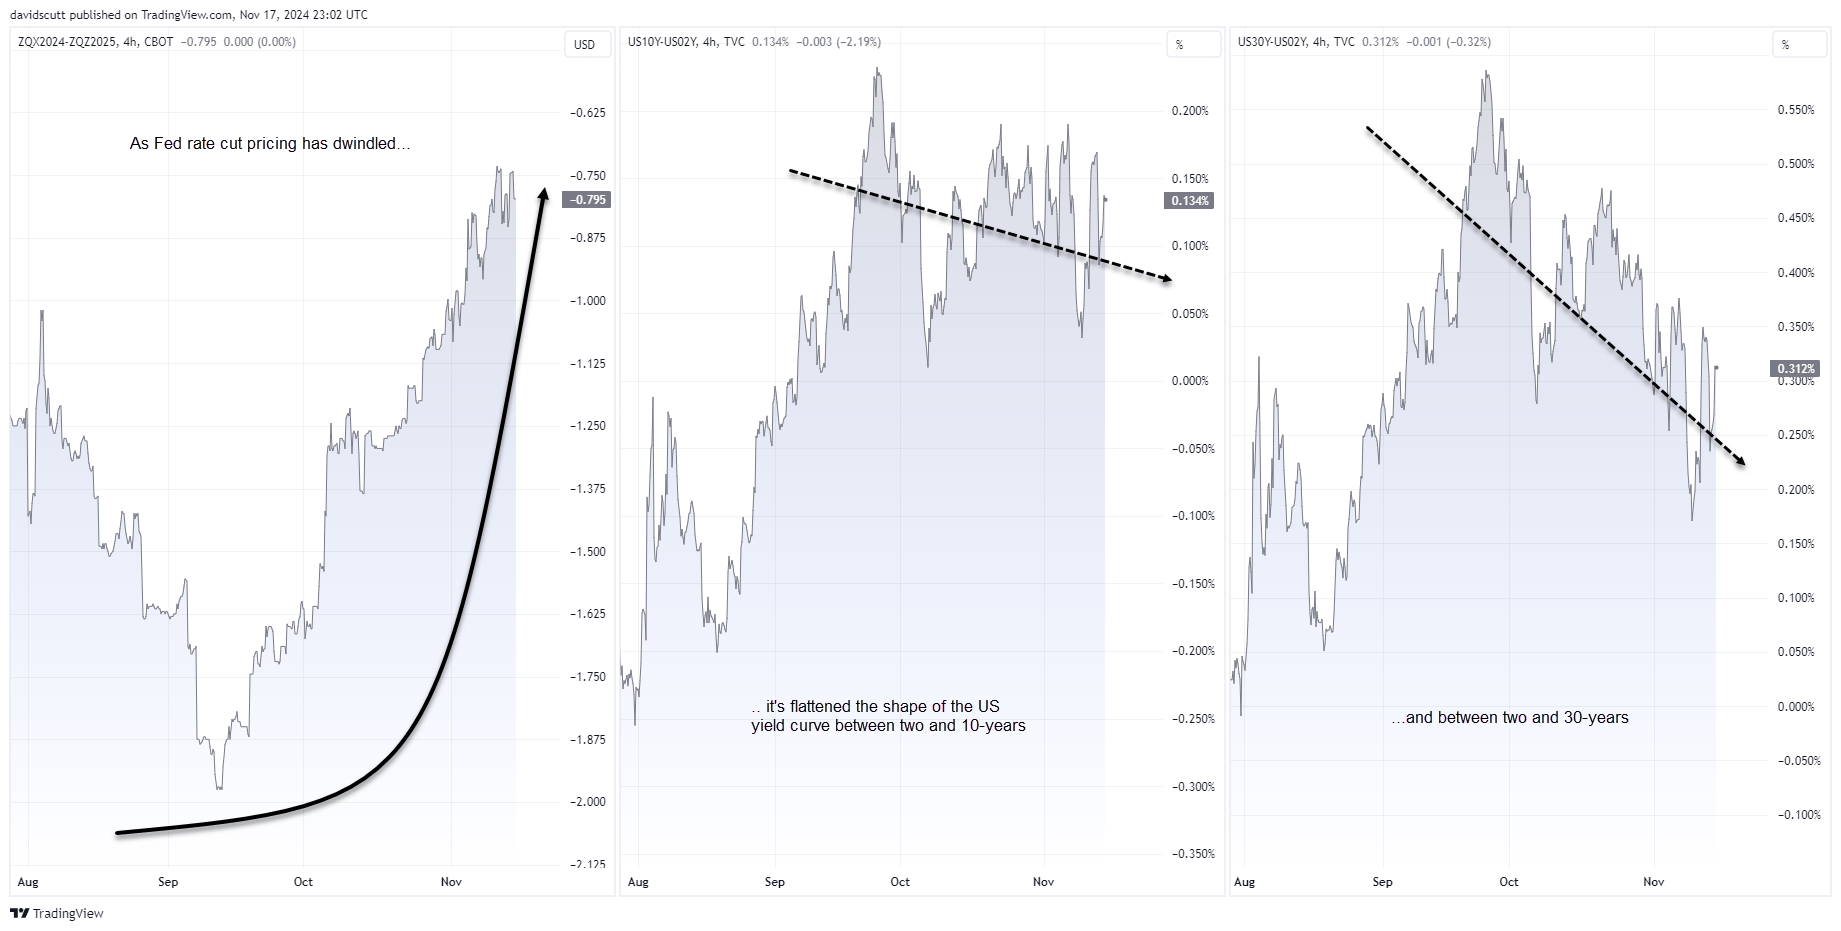Click the 'davidscutt published on TradingView.com' header
The height and width of the screenshot is (931, 1841).
(188, 14)
